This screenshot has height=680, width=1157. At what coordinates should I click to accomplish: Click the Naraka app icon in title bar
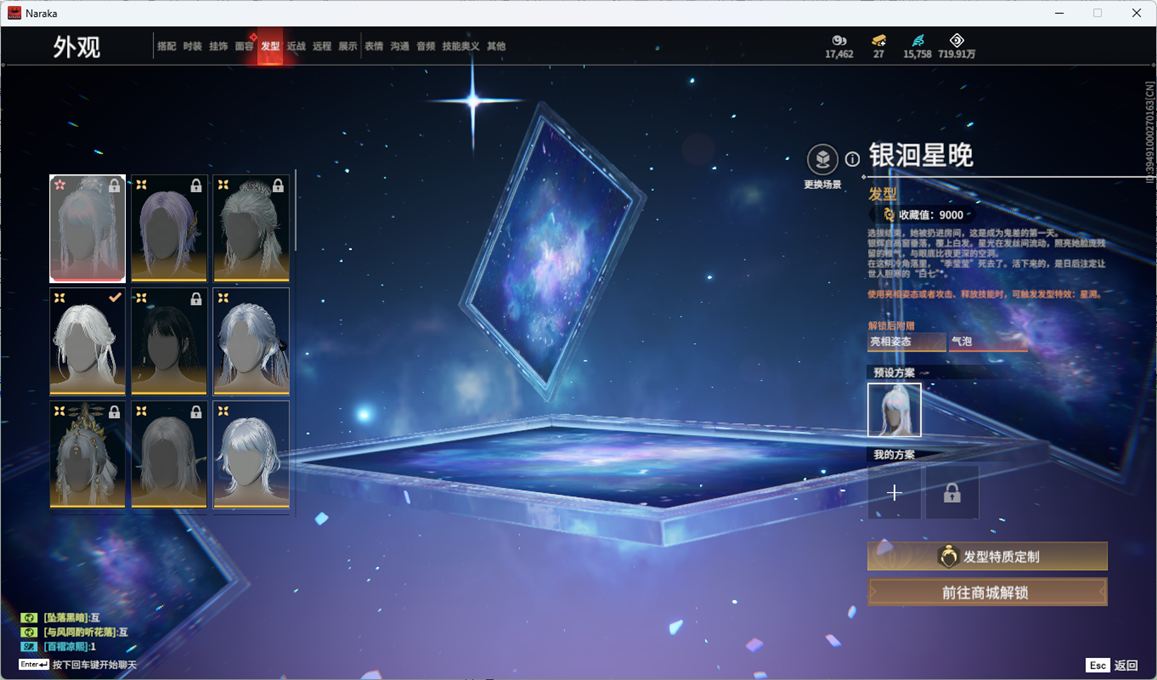[x=14, y=13]
